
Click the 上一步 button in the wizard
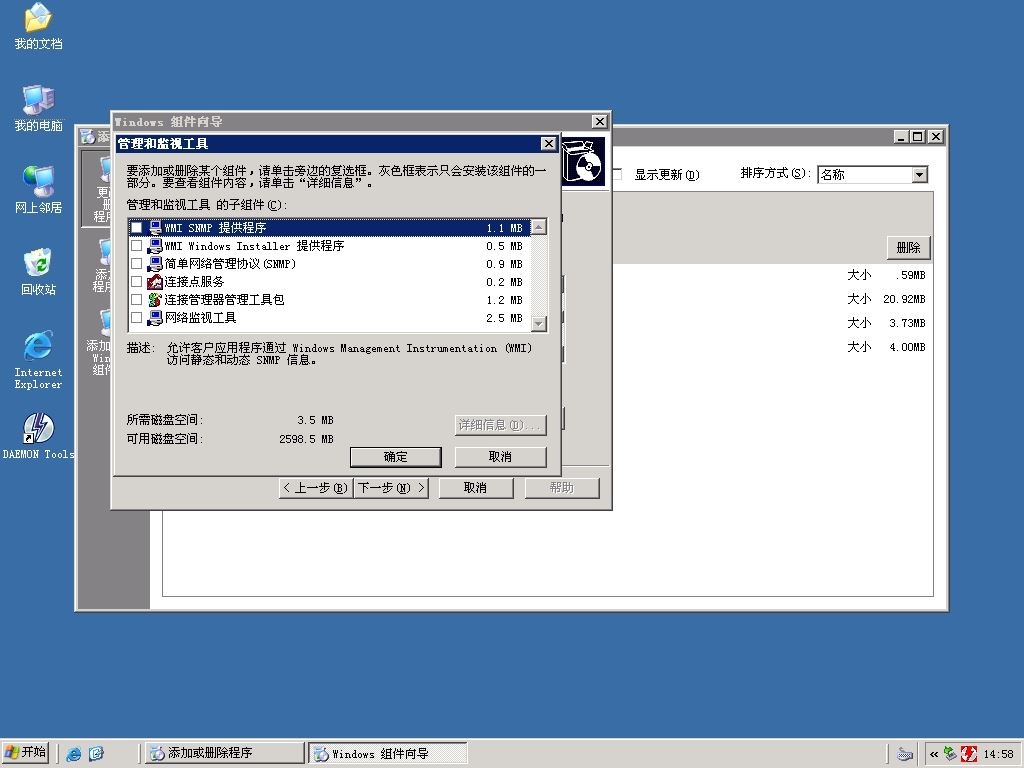point(316,488)
